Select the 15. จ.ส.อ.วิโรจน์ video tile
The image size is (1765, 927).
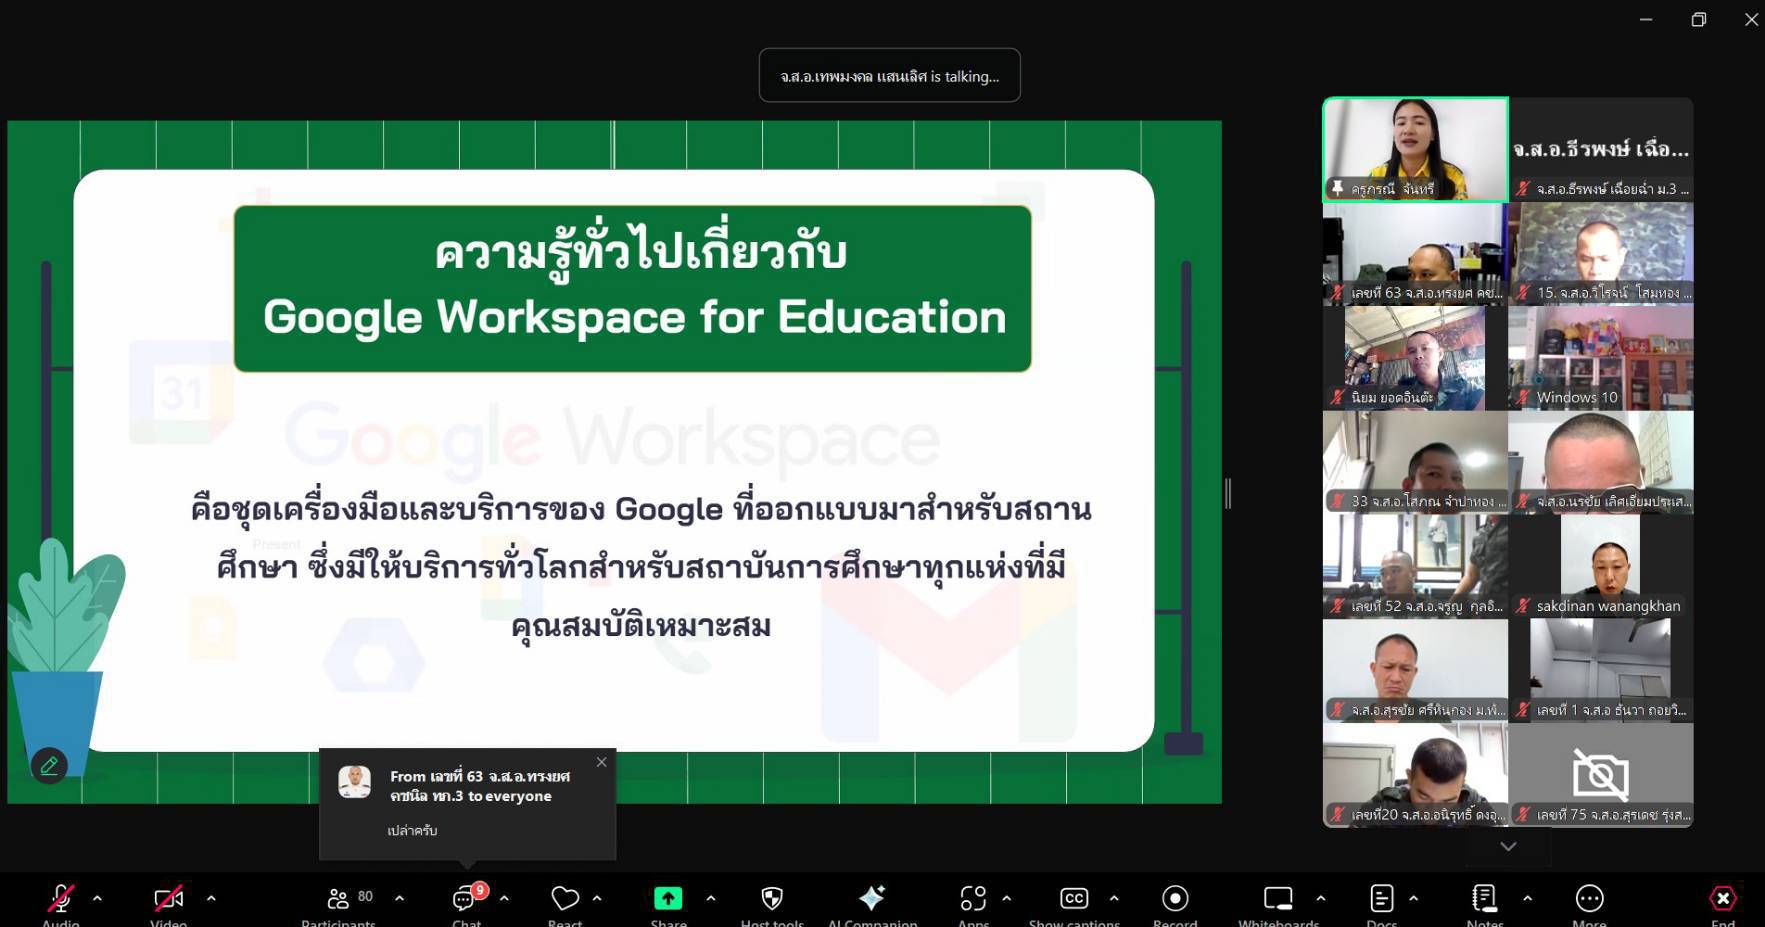pos(1601,254)
